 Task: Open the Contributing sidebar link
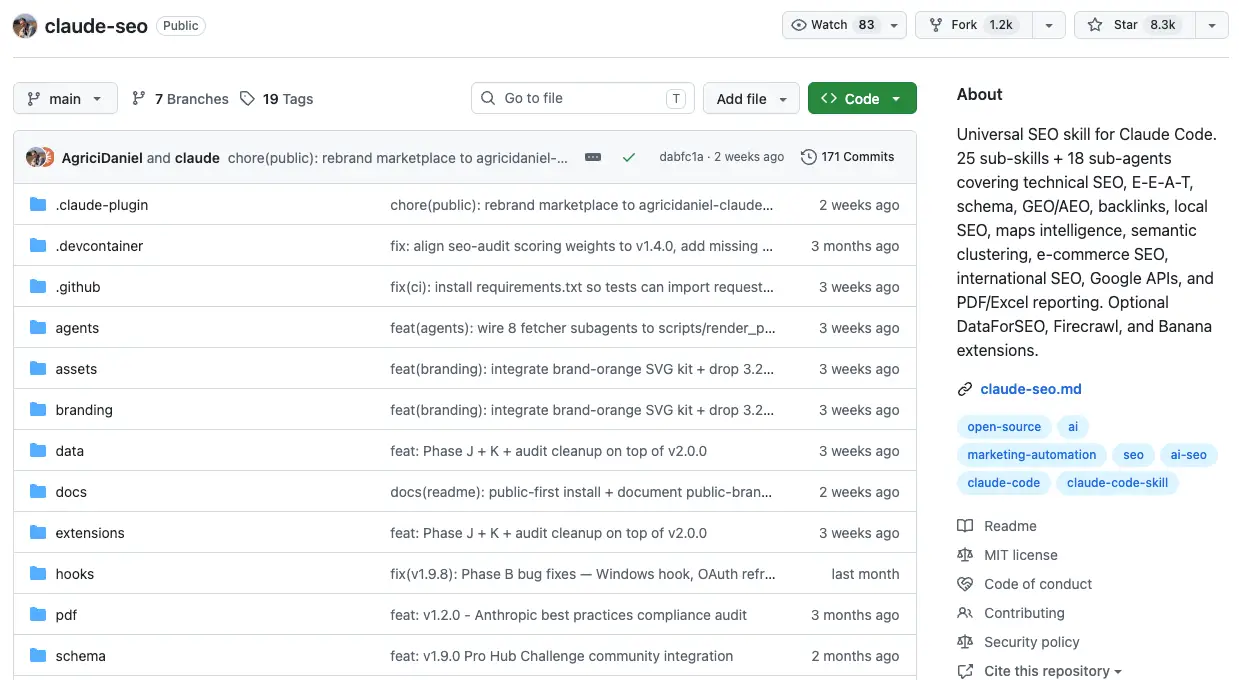pyautogui.click(x=1024, y=613)
